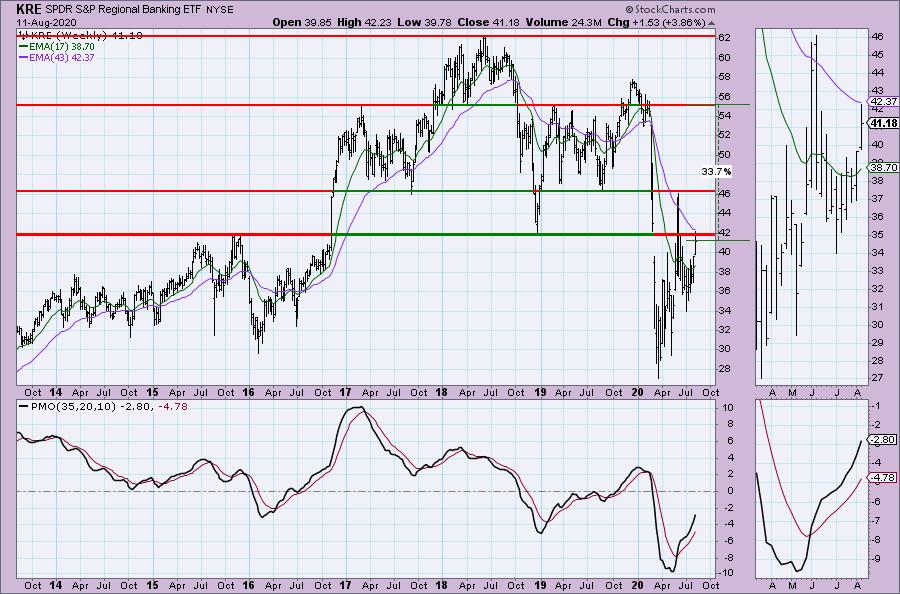Click the KRE (Weekly) legend label
900x594 pixels.
(x=69, y=36)
